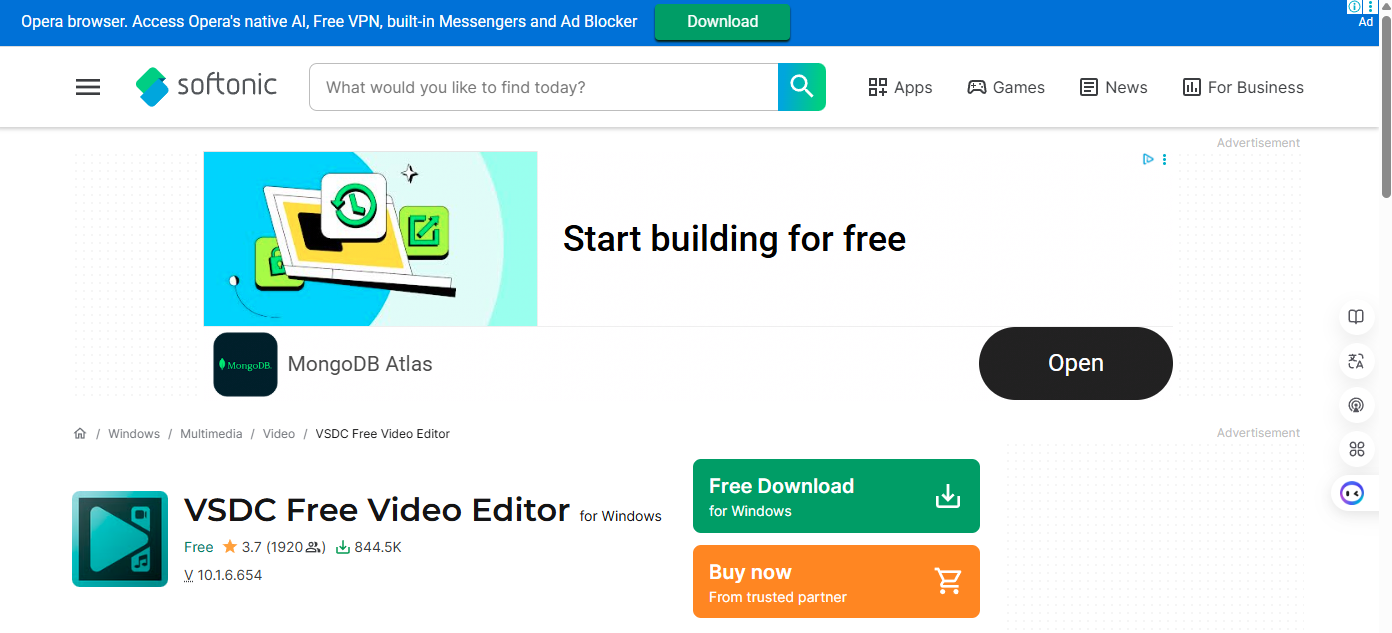Click the VSDC Free Video Editor app icon
Image resolution: width=1392 pixels, height=633 pixels.
120,539
